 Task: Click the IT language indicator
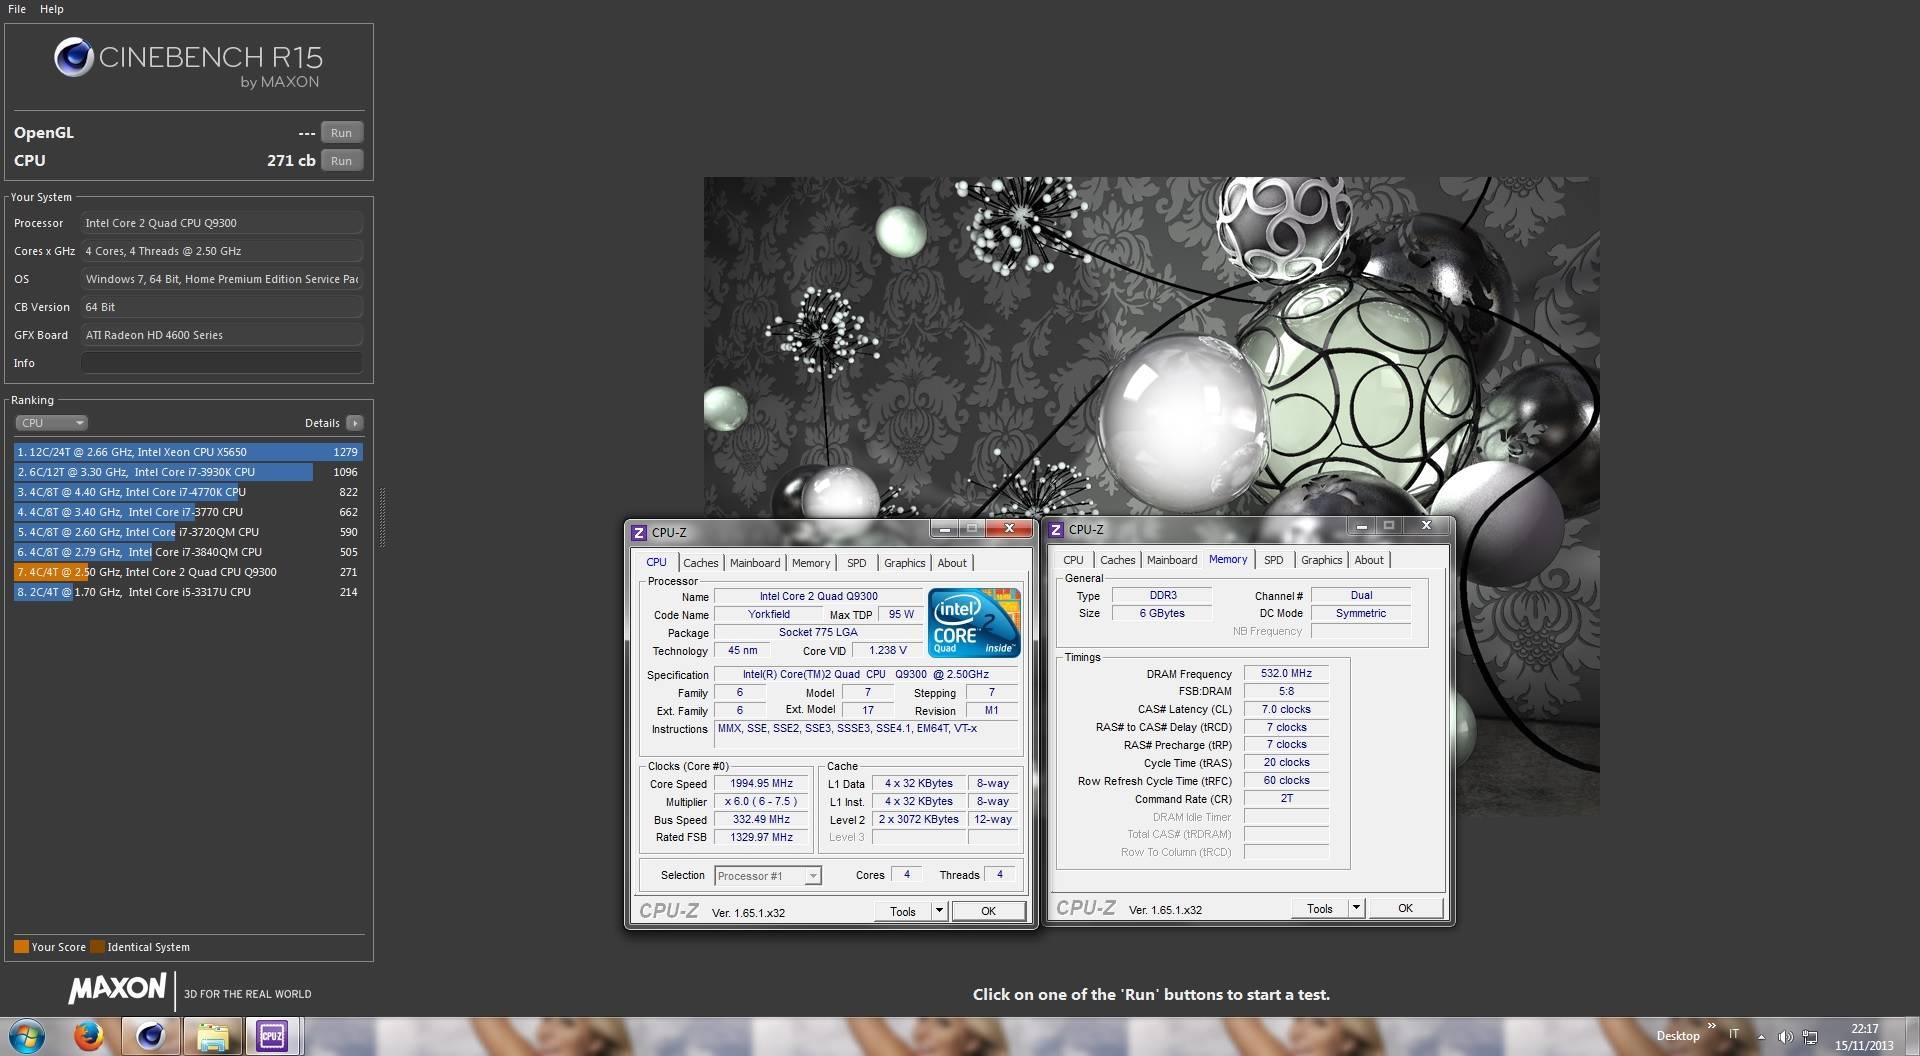[x=1734, y=1035]
